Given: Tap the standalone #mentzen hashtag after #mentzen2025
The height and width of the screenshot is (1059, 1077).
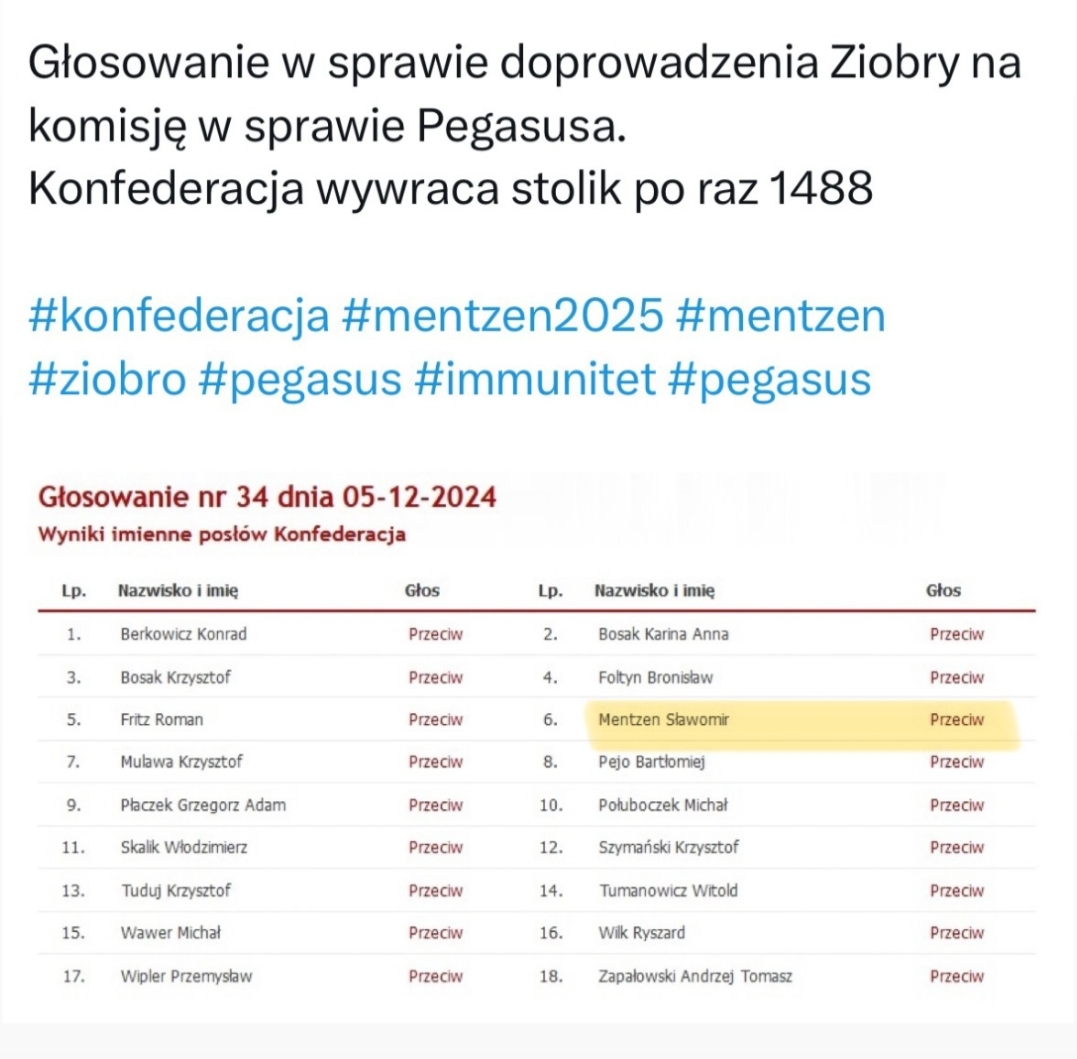Looking at the screenshot, I should pyautogui.click(x=781, y=318).
